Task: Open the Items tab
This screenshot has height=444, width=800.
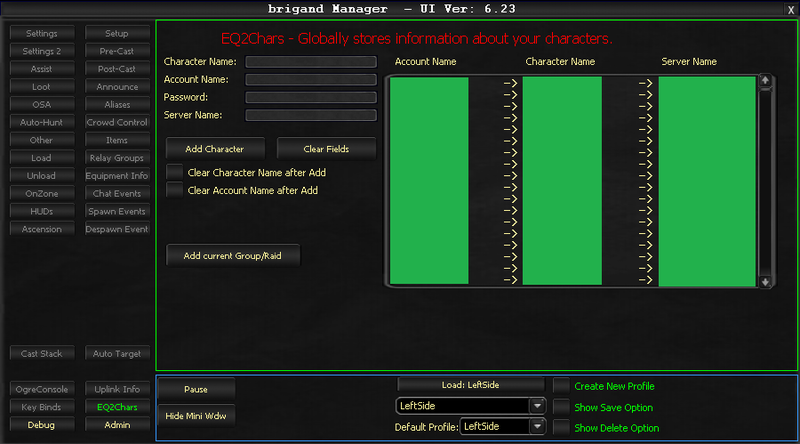Action: point(117,140)
